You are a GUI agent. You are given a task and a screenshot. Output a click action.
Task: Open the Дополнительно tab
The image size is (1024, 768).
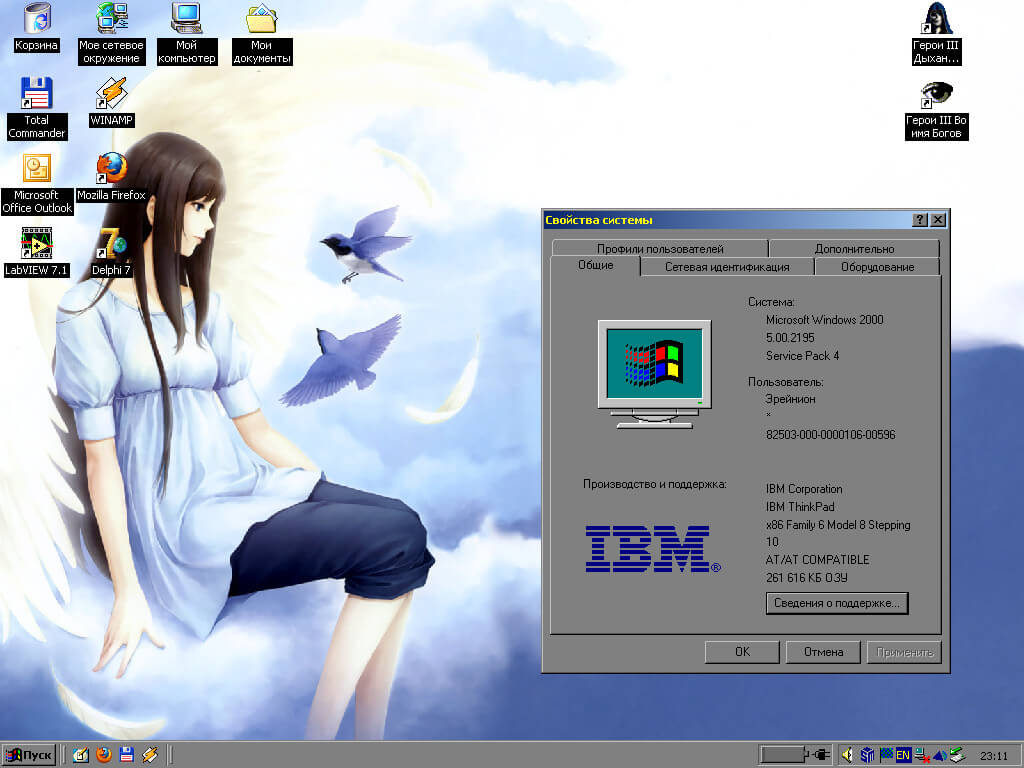pyautogui.click(x=854, y=249)
